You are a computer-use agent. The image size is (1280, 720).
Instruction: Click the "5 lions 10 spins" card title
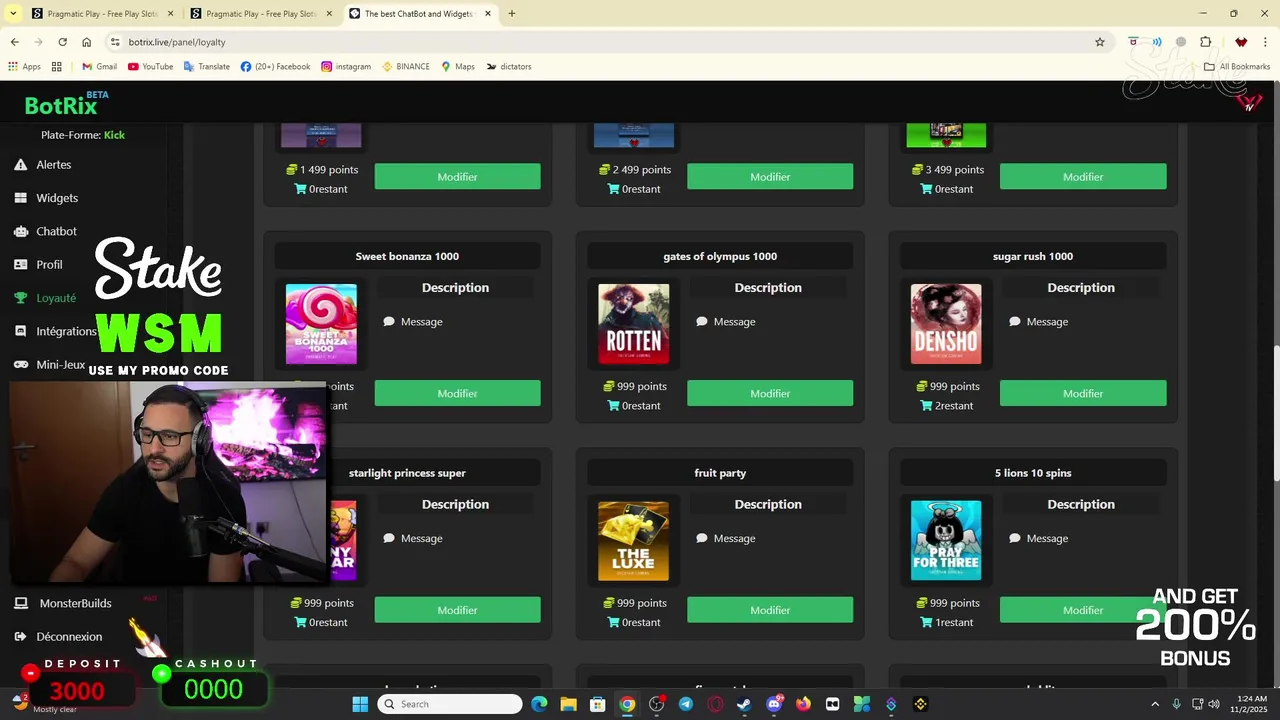[1033, 473]
